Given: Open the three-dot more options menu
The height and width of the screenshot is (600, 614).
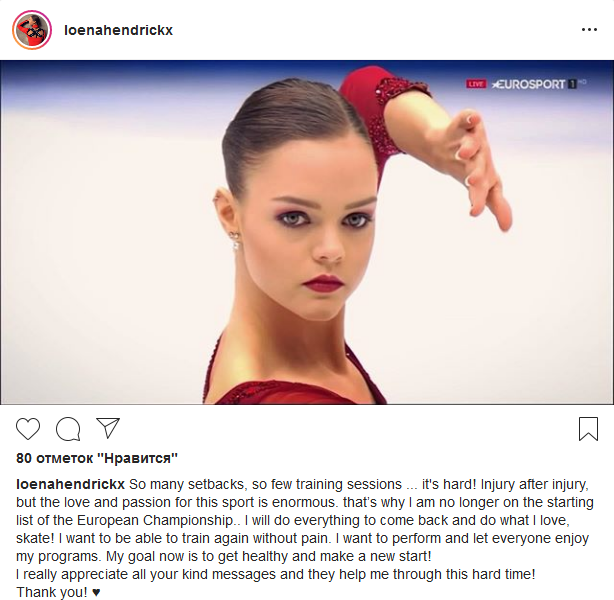Looking at the screenshot, I should [589, 30].
